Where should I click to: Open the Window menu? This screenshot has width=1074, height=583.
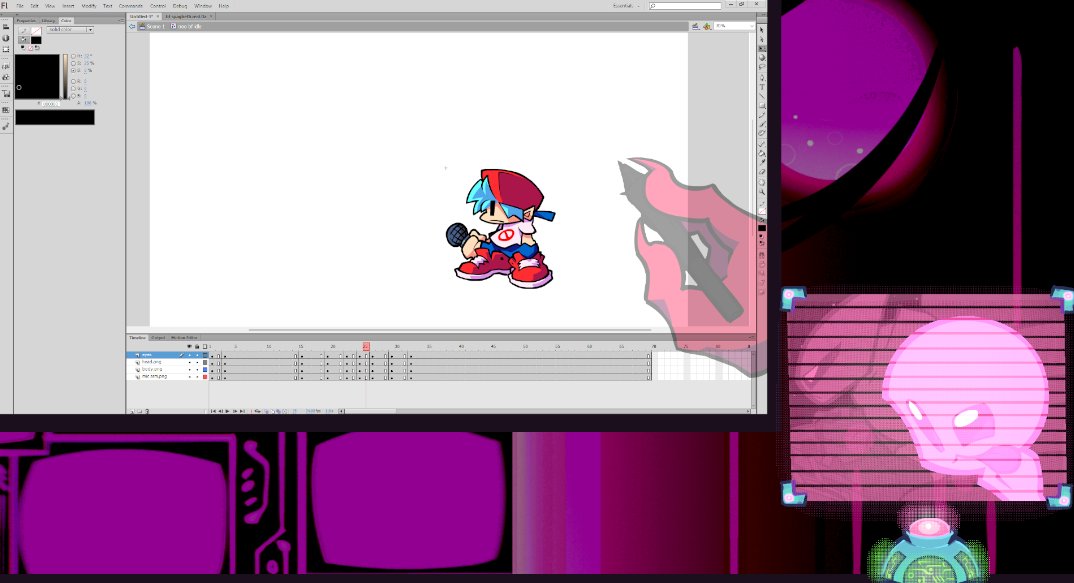[203, 5]
